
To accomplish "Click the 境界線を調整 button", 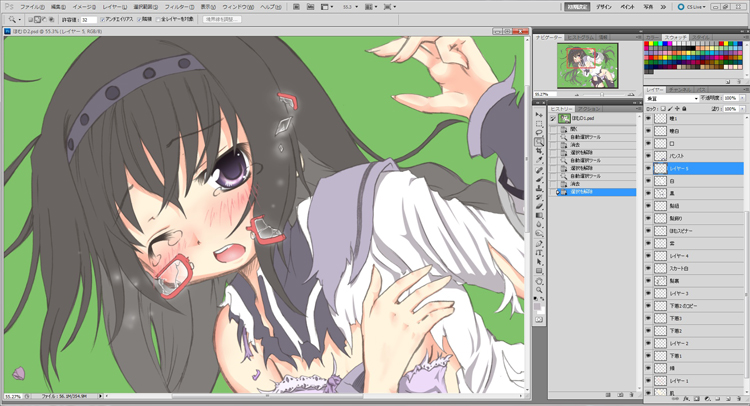I will (222, 20).
